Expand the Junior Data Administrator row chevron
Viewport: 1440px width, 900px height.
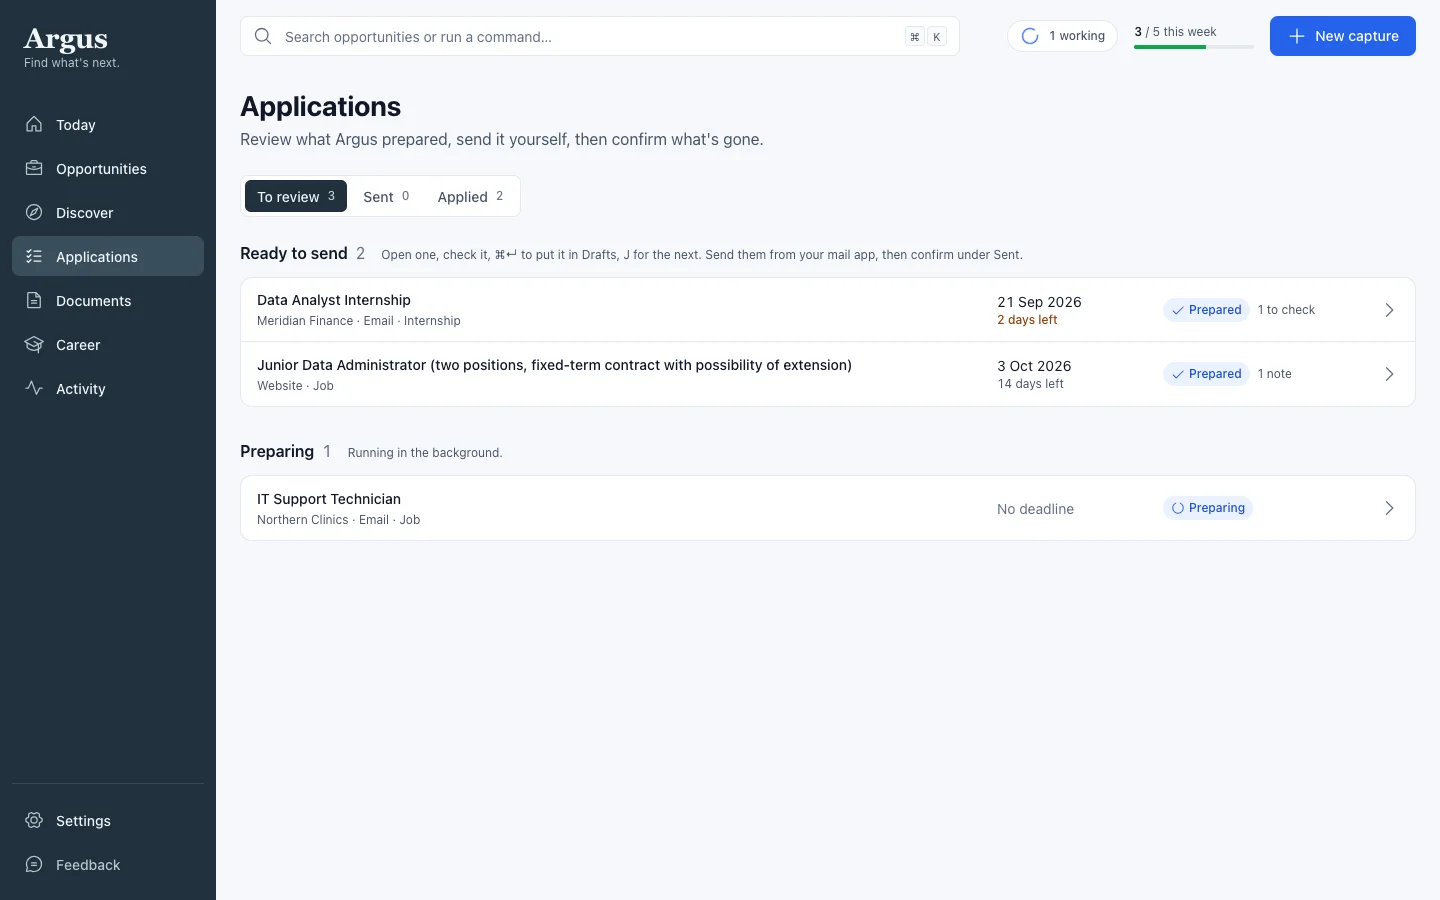1389,374
